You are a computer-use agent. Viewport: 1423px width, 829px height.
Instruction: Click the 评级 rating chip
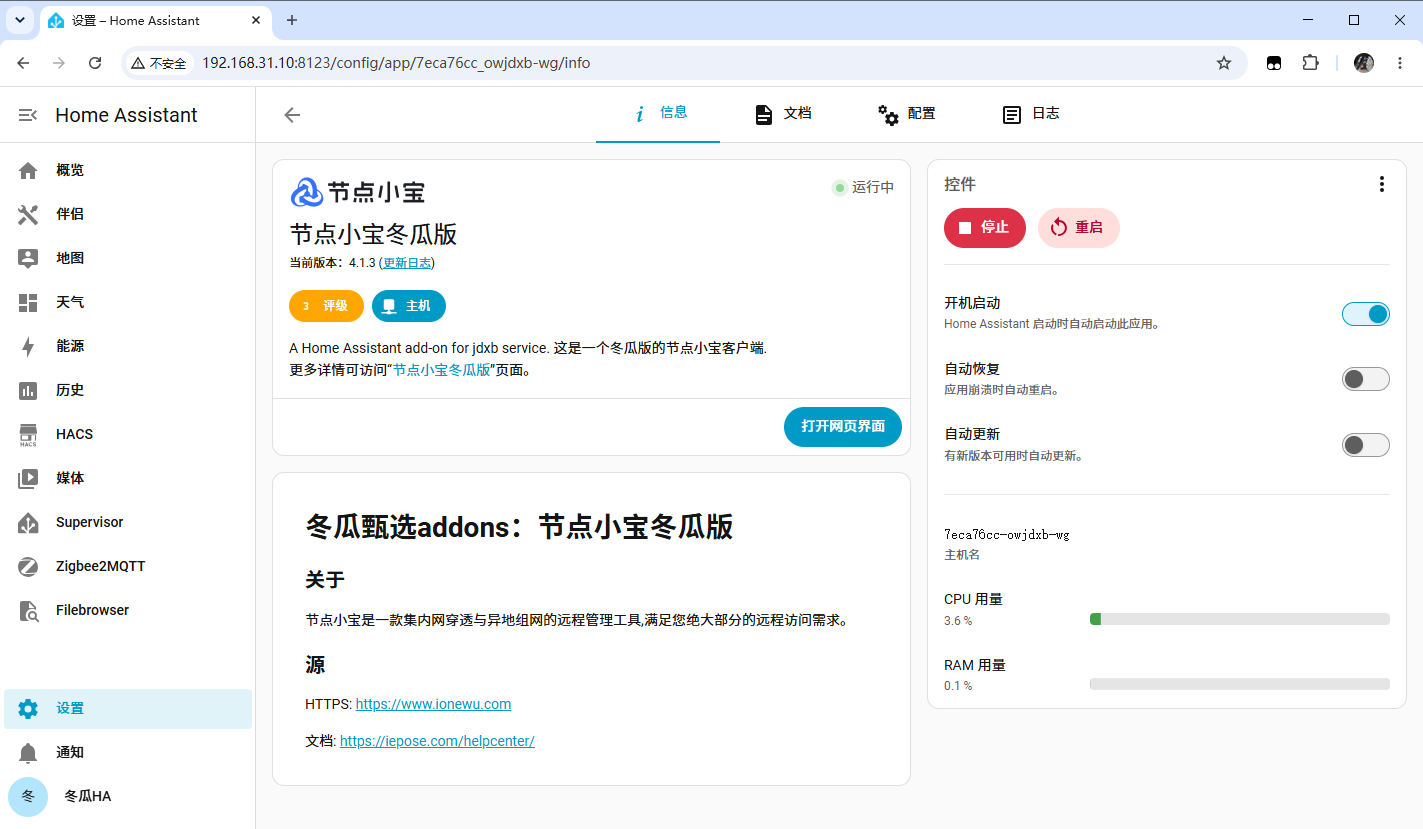(x=326, y=306)
